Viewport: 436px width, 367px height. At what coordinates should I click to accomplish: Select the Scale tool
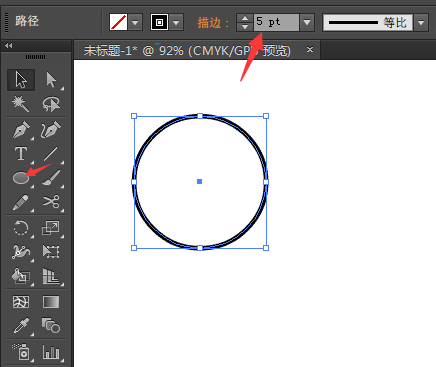coord(51,228)
